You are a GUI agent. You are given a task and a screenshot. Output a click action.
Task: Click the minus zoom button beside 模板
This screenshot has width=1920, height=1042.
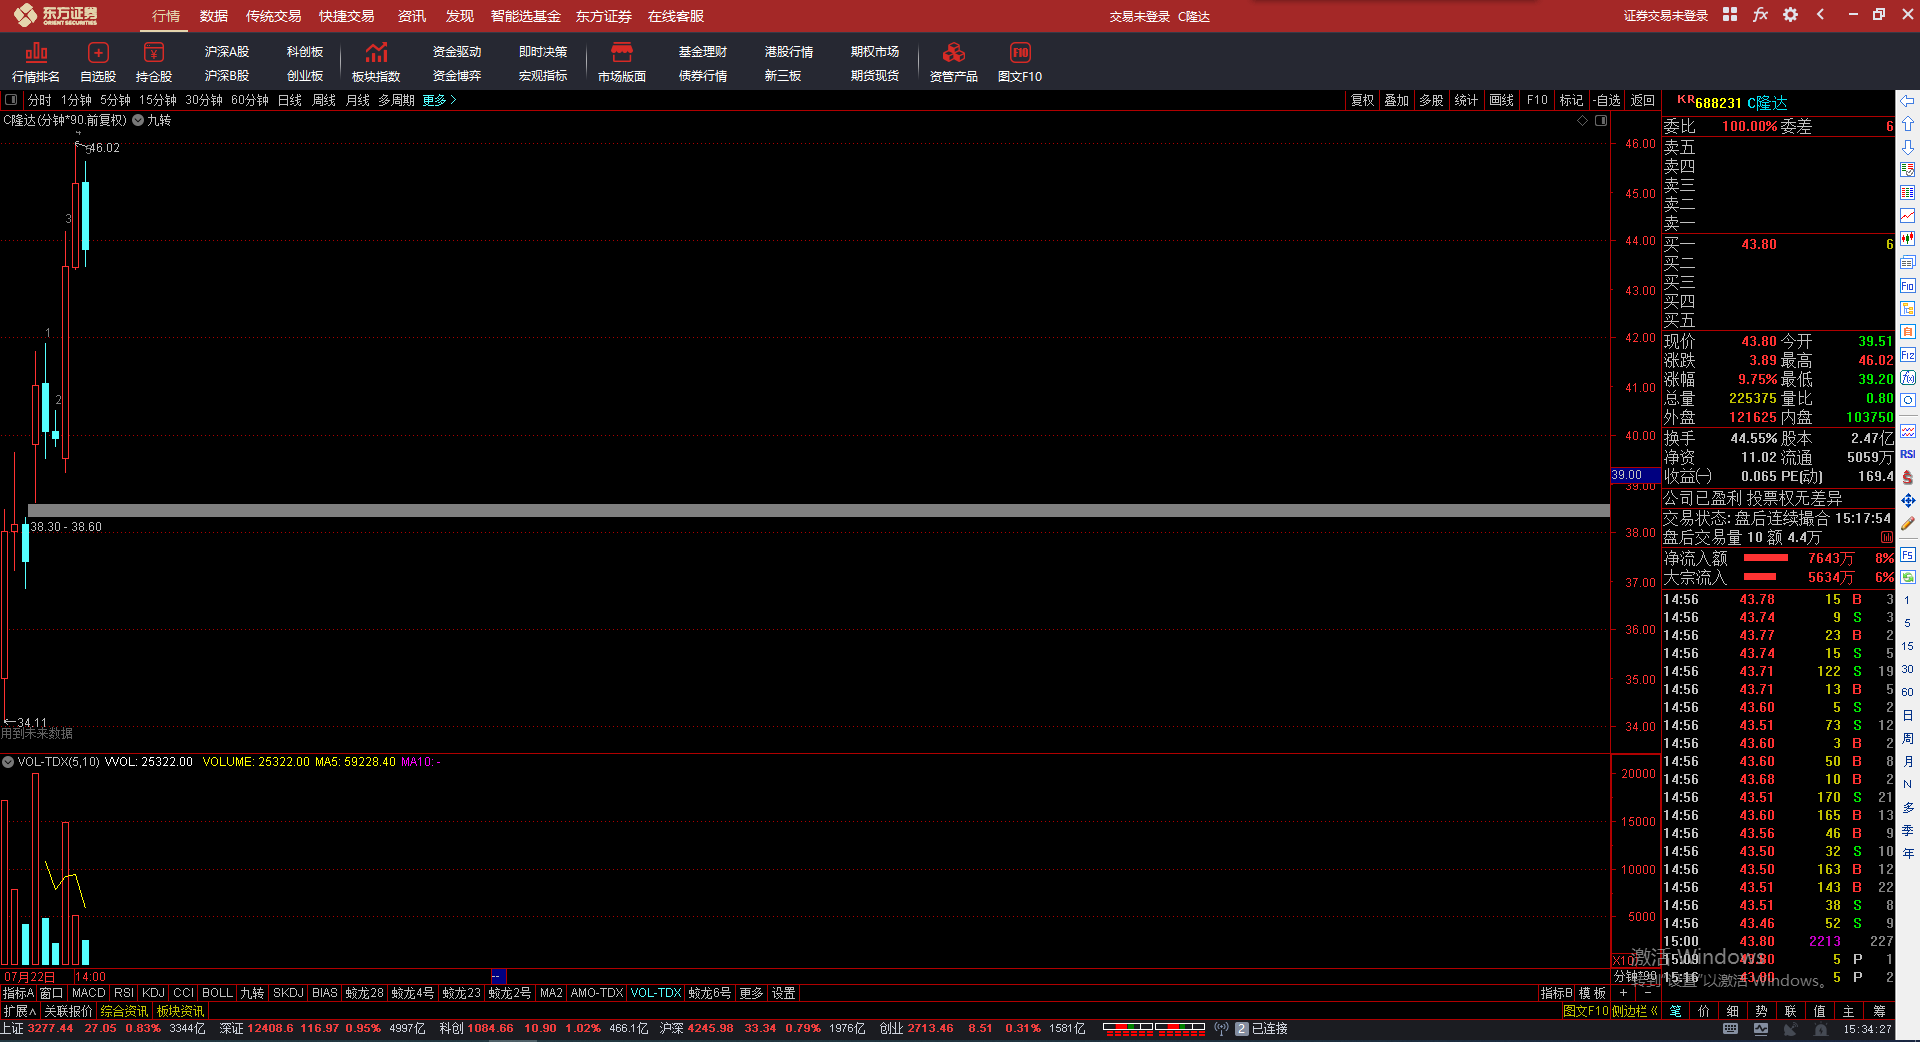1648,993
